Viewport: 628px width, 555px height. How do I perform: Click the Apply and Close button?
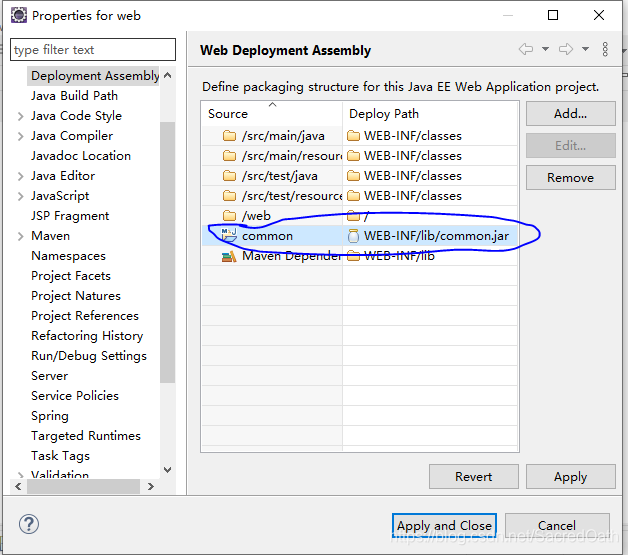(444, 525)
